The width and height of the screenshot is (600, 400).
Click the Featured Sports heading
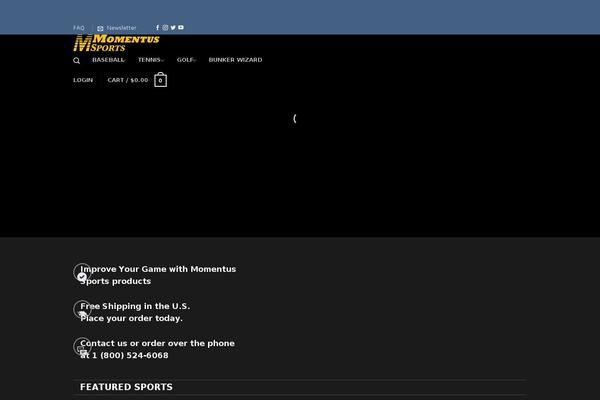(126, 387)
